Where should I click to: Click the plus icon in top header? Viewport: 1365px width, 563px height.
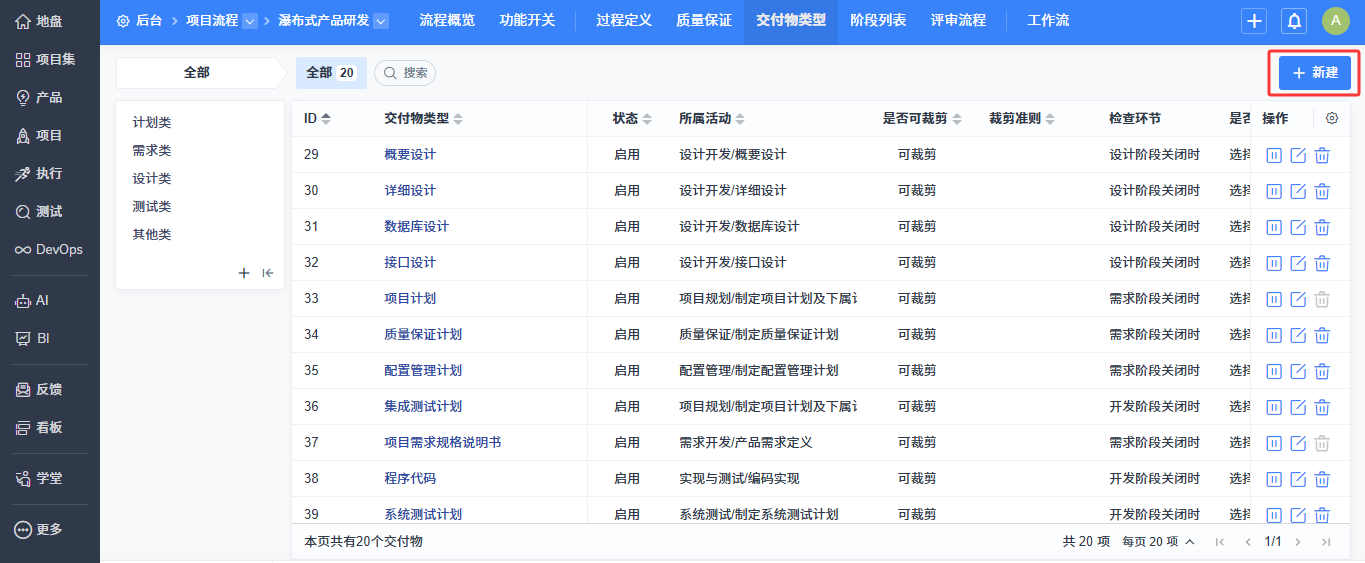(1254, 21)
